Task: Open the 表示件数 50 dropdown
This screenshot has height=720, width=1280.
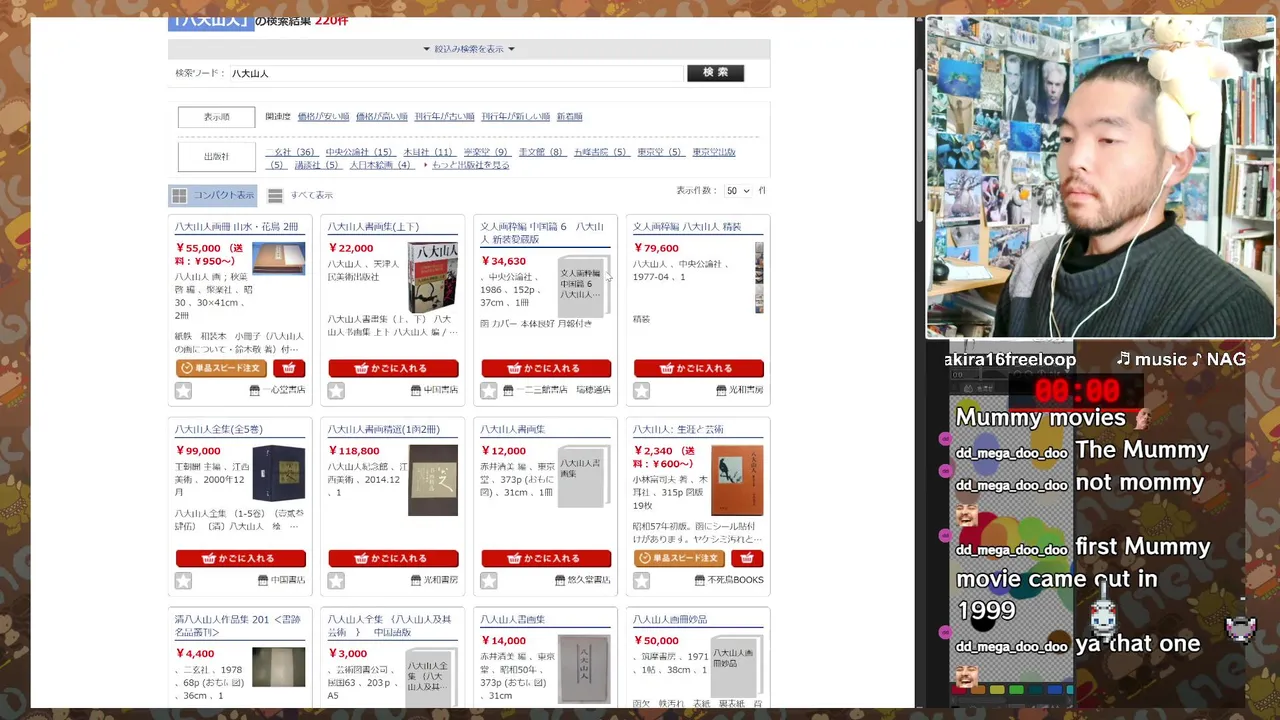Action: point(738,190)
